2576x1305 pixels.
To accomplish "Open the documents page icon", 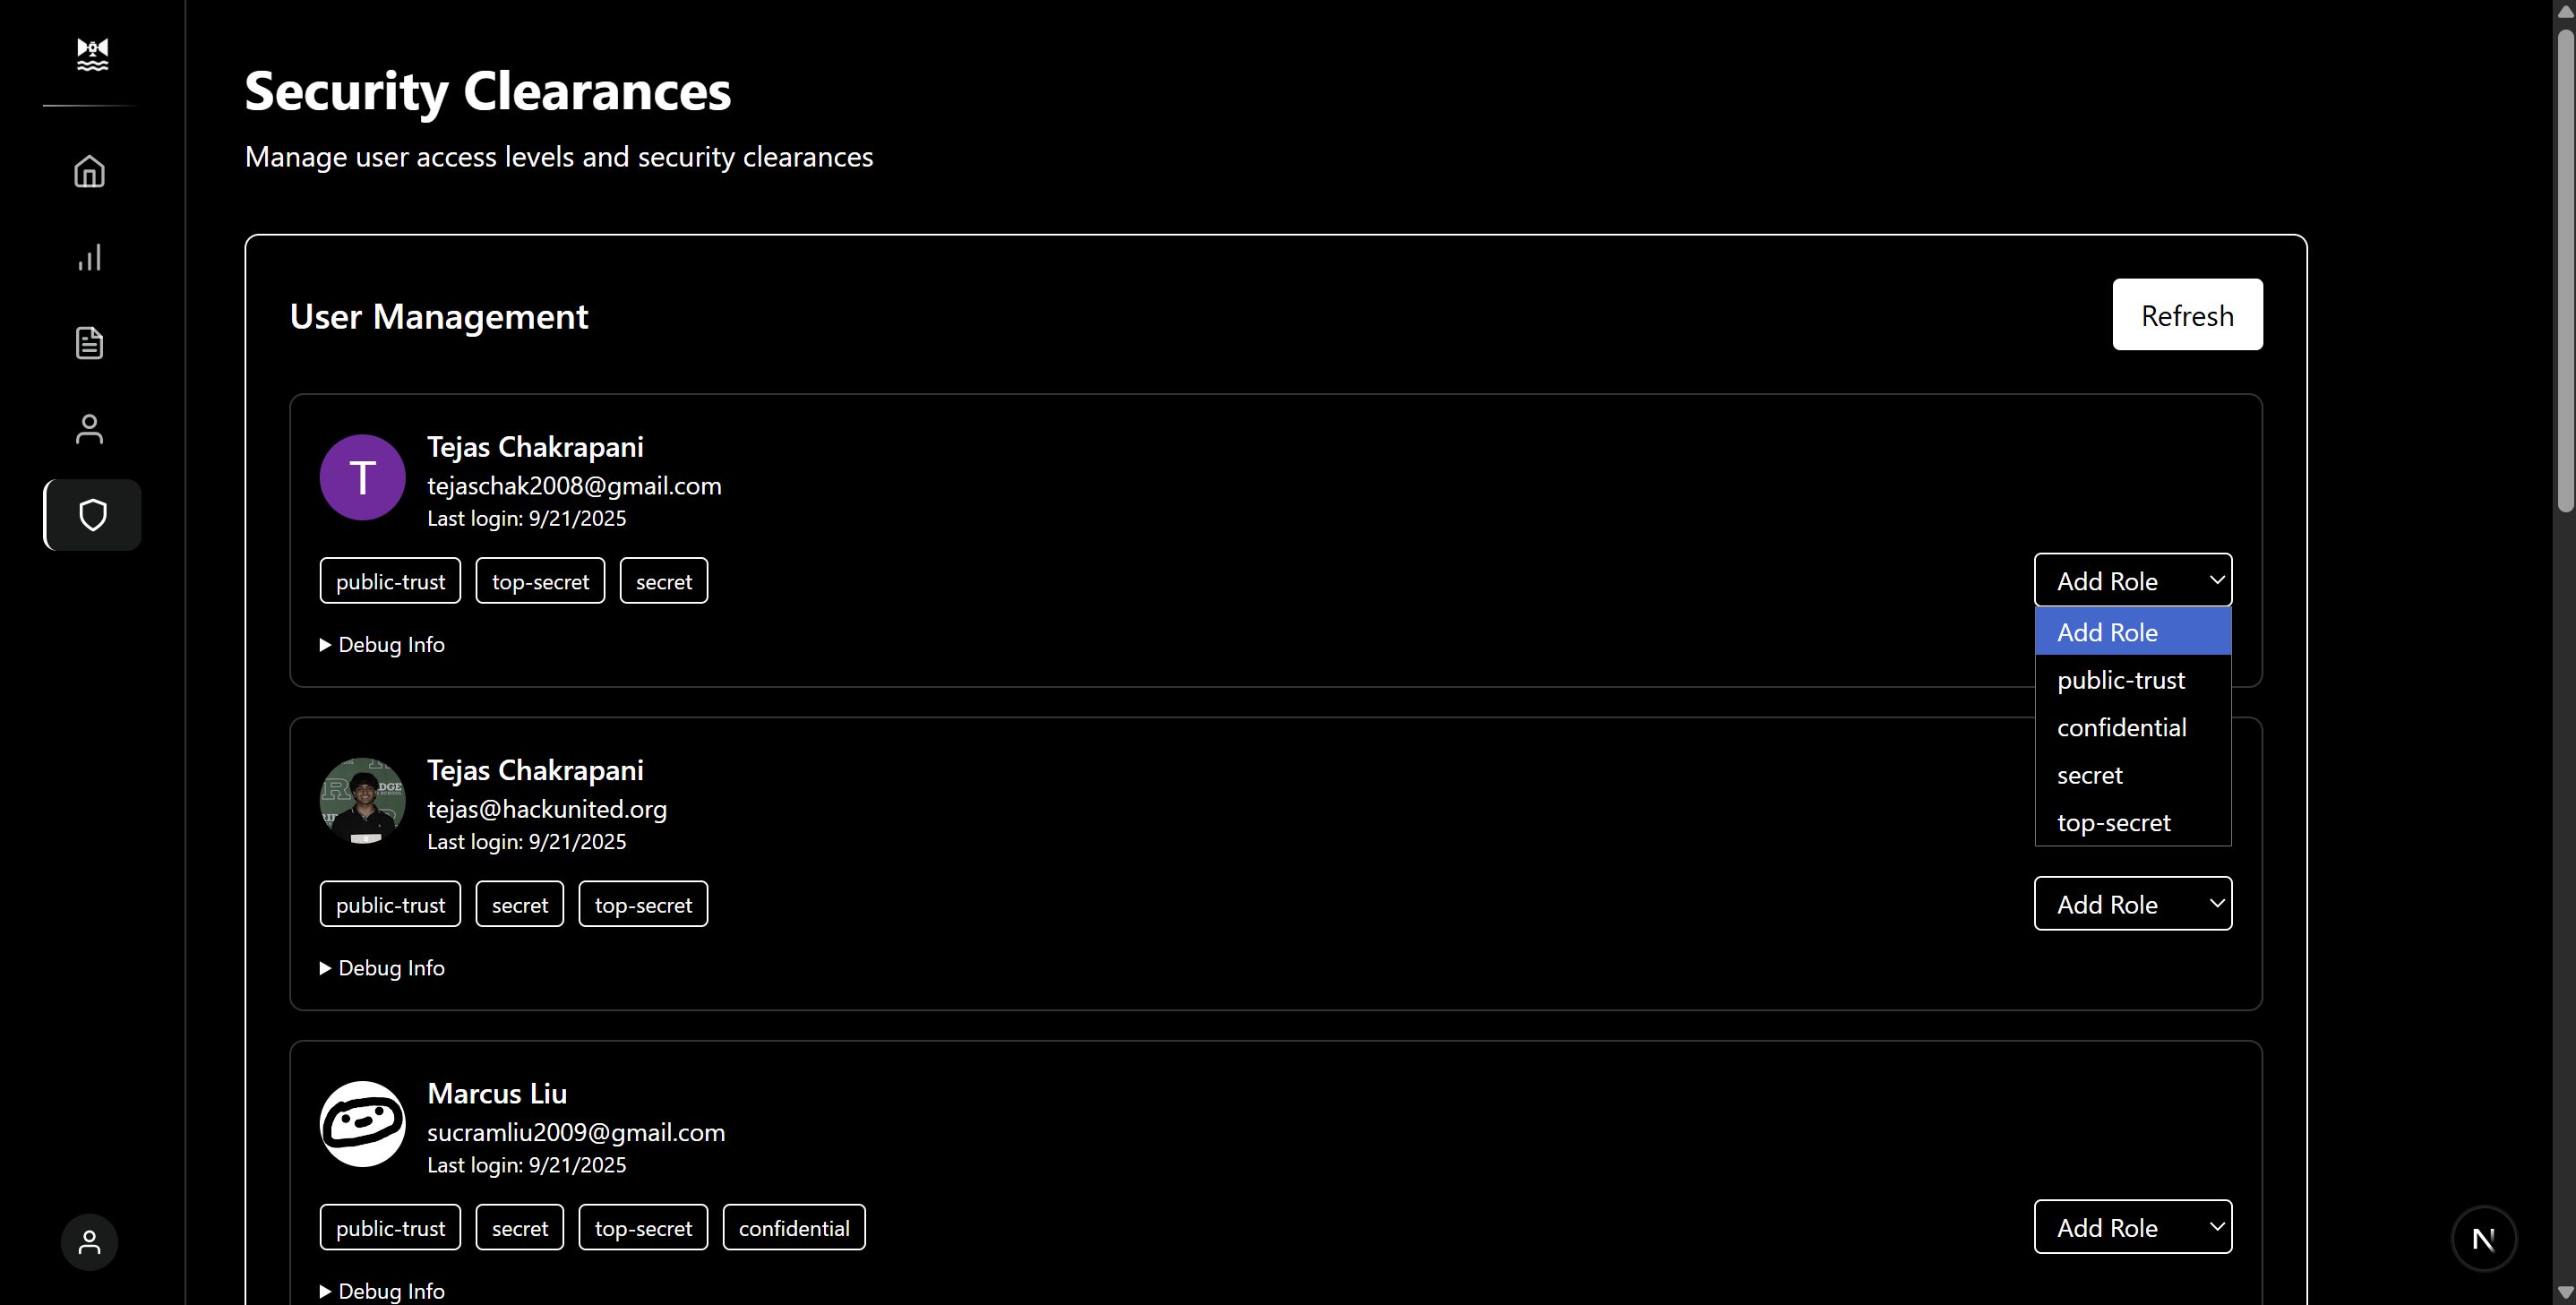I will pos(90,343).
